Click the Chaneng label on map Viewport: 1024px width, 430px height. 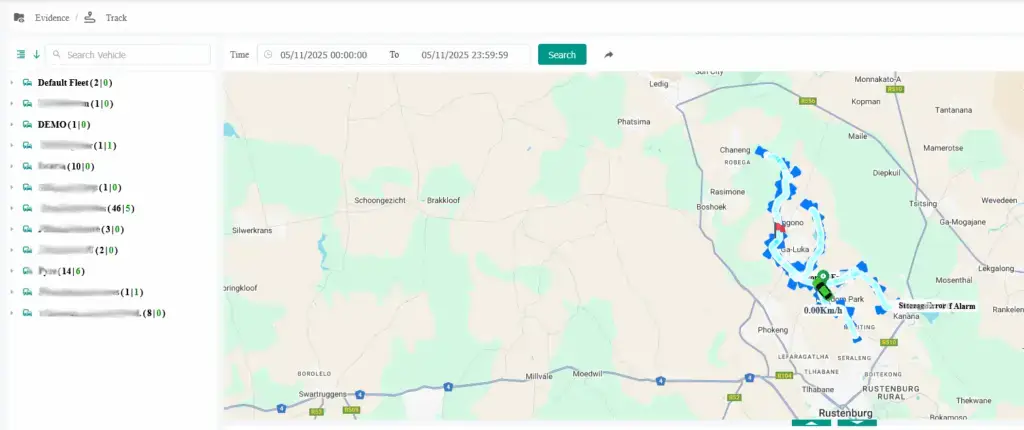[x=733, y=150]
